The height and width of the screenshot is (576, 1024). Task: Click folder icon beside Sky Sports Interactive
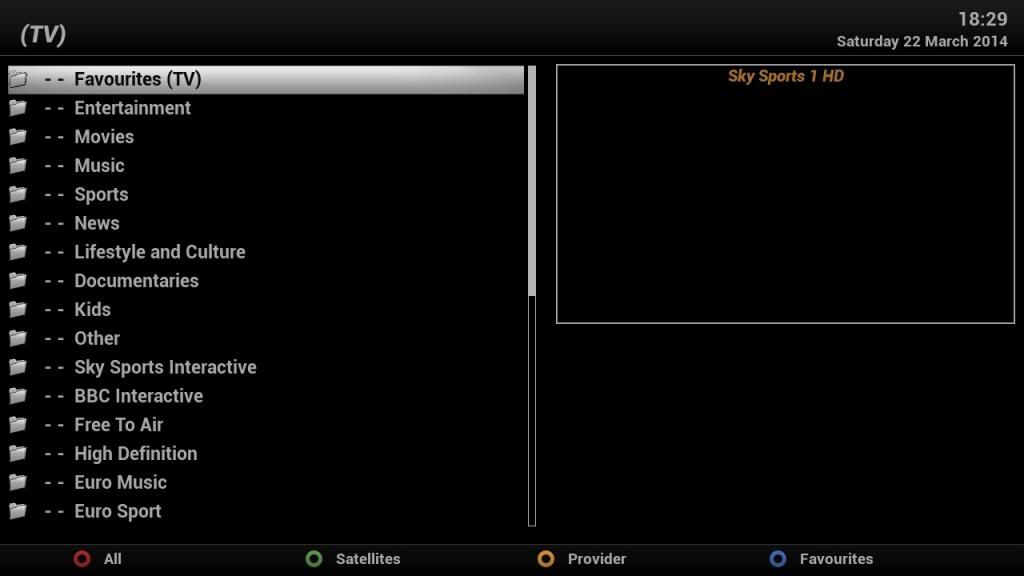point(18,367)
